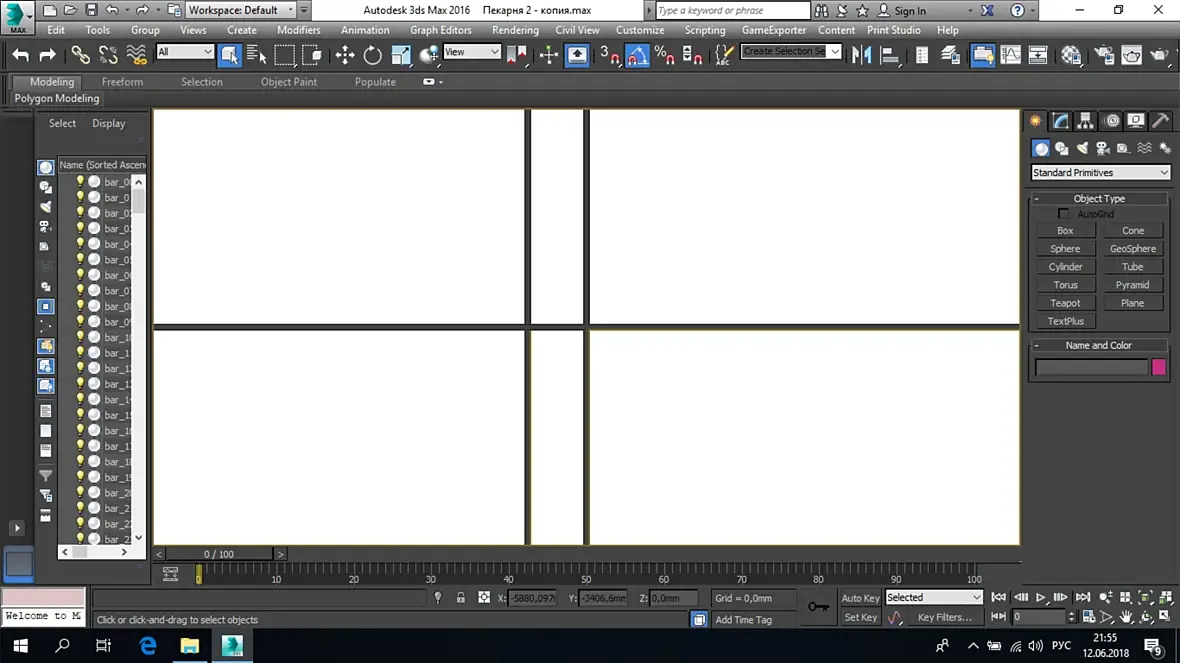Activate the Select and Rotate tool
This screenshot has width=1180, height=663.
373,55
